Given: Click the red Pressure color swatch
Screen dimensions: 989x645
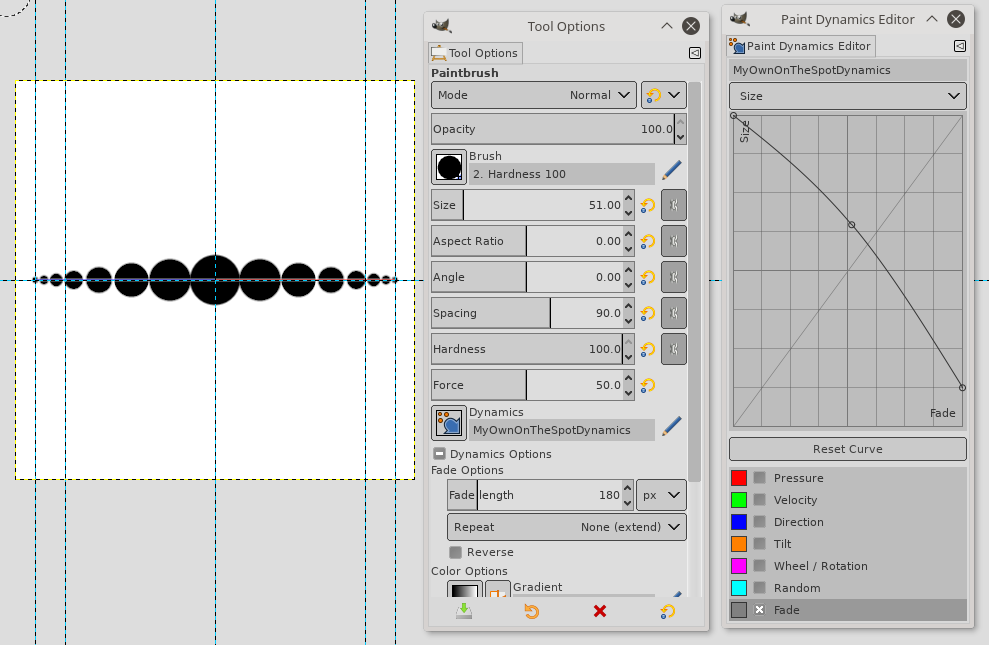Looking at the screenshot, I should tap(739, 478).
